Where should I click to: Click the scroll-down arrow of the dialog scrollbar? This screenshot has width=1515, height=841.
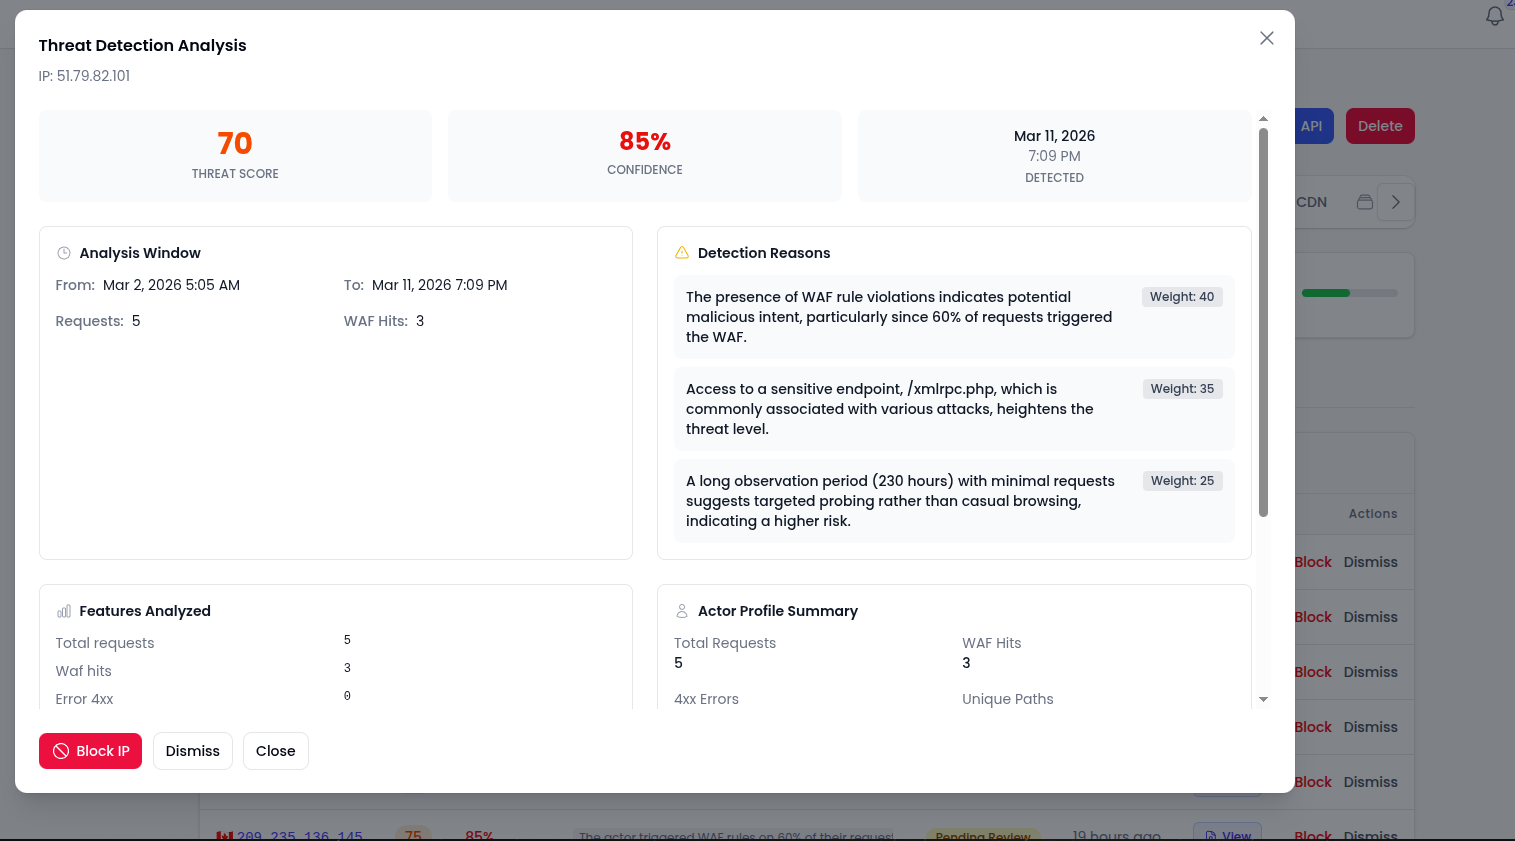point(1263,699)
